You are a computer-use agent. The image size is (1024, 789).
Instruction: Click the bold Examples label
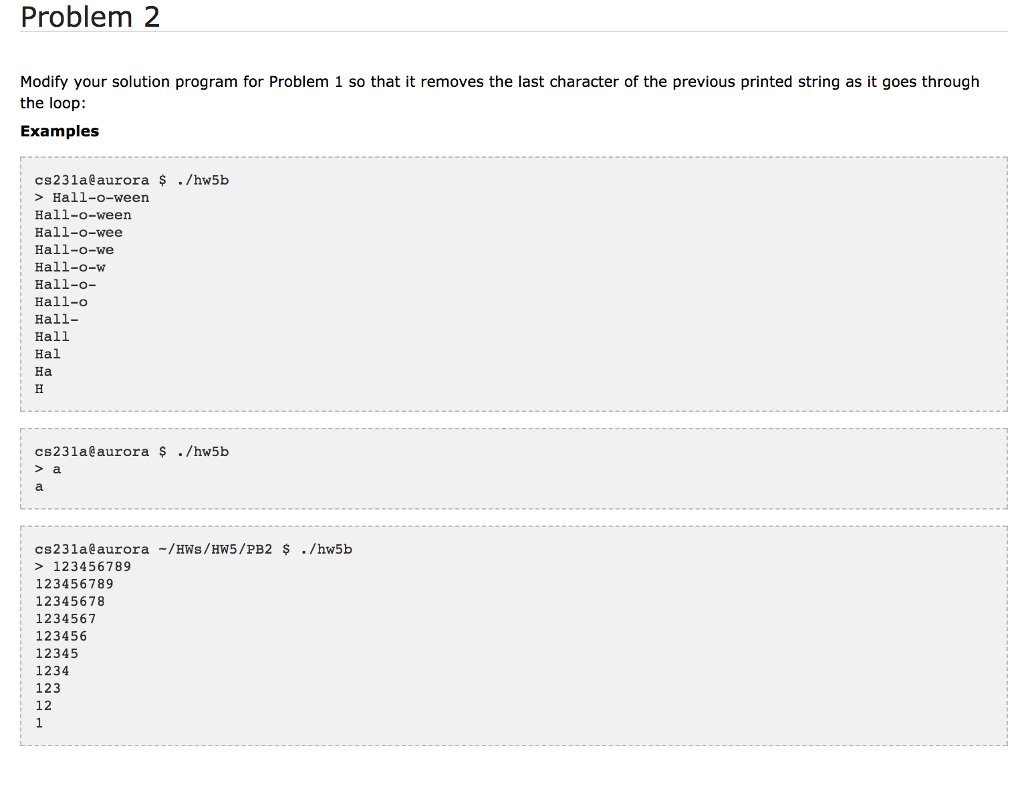59,131
